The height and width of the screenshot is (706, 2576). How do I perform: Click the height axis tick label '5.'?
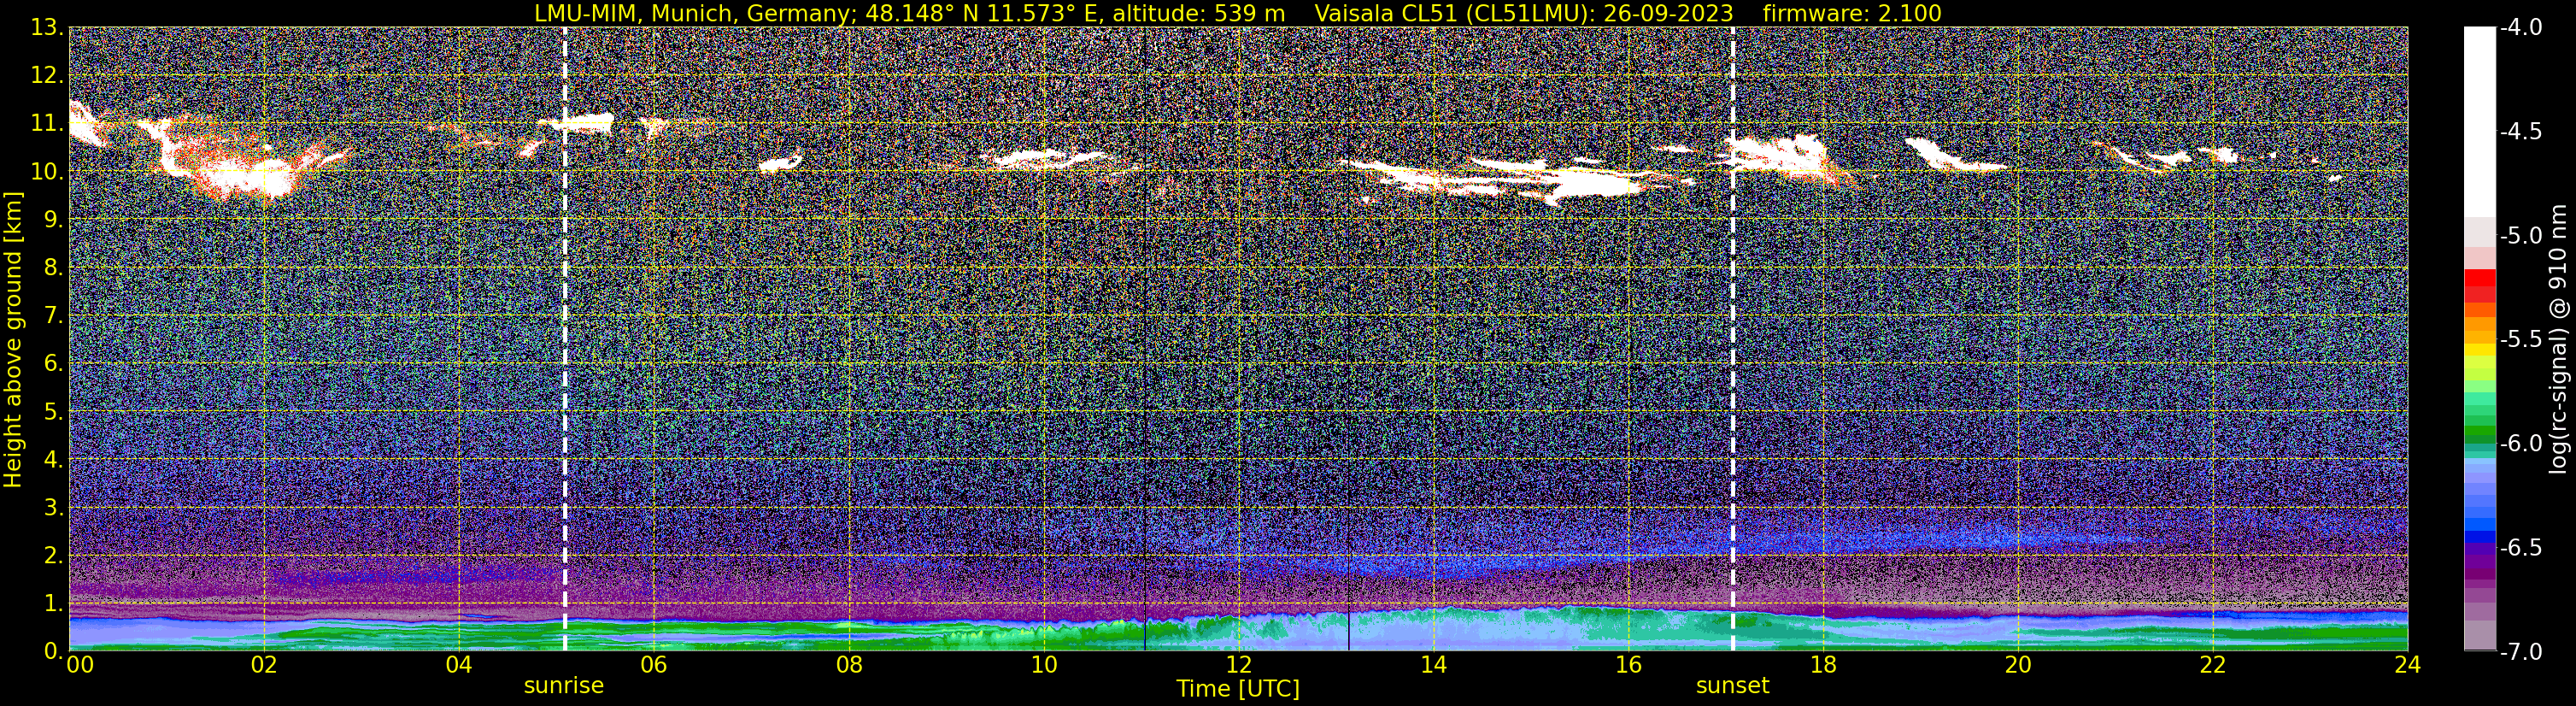[53, 412]
